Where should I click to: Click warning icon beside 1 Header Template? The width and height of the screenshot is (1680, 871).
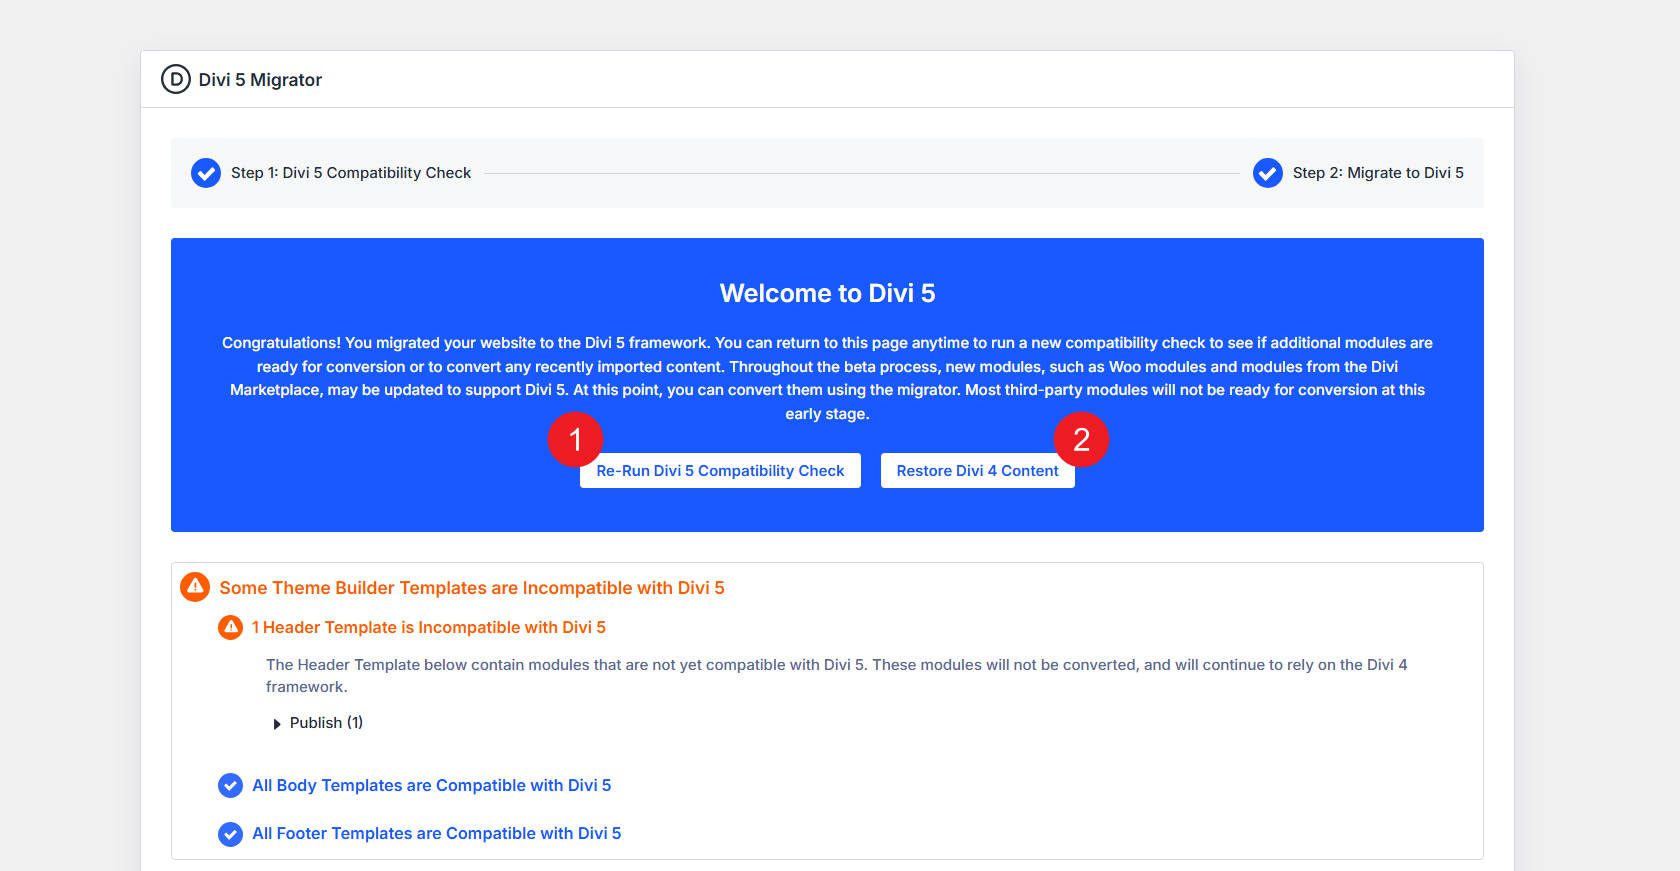(231, 627)
